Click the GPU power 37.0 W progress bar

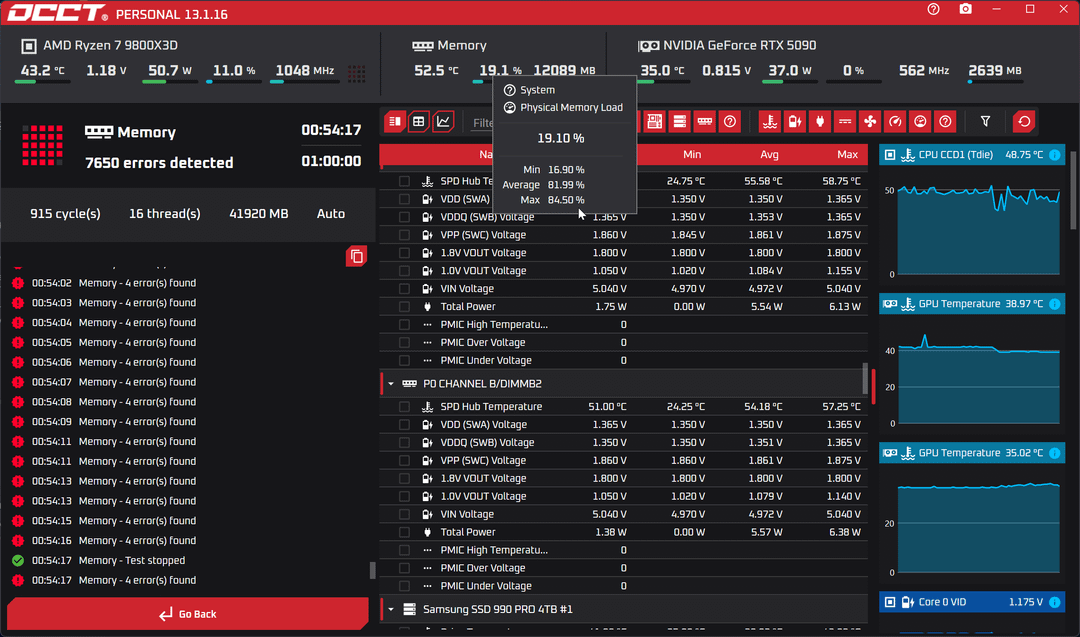point(790,82)
